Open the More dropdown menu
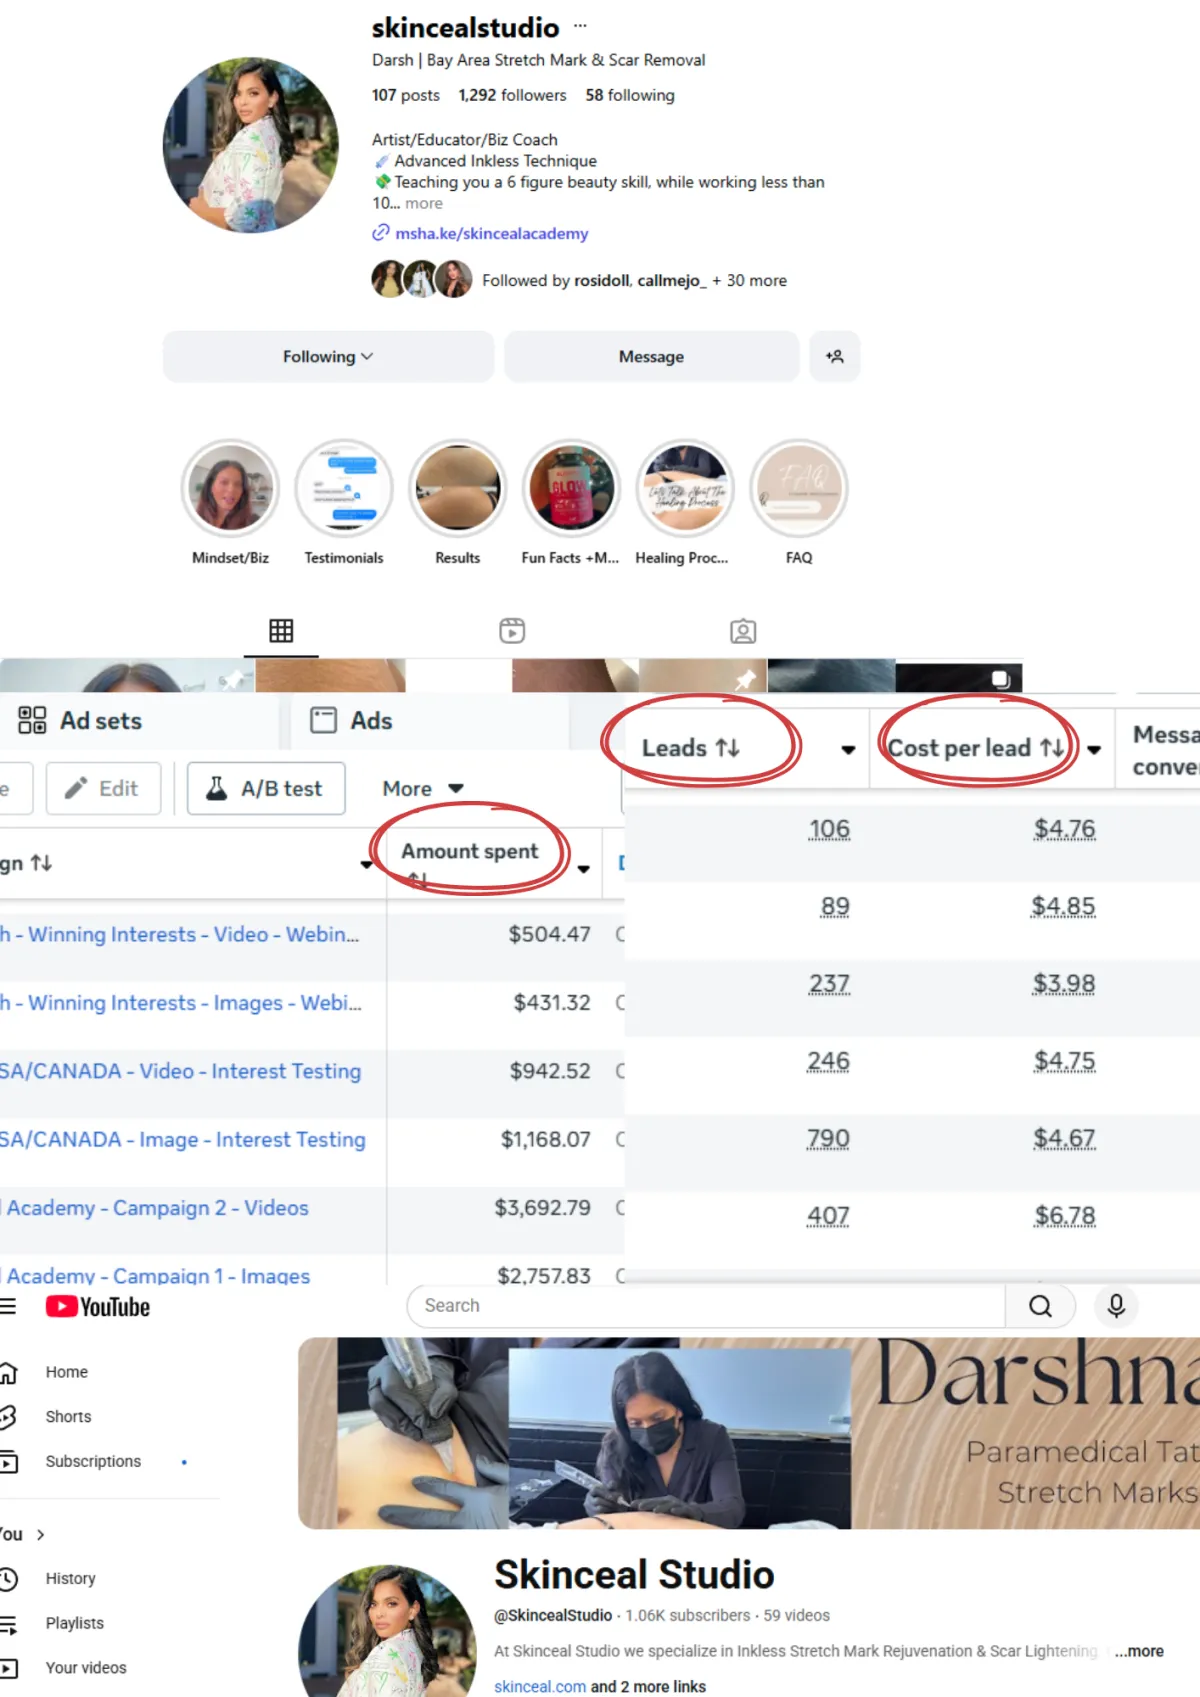 click(x=423, y=788)
